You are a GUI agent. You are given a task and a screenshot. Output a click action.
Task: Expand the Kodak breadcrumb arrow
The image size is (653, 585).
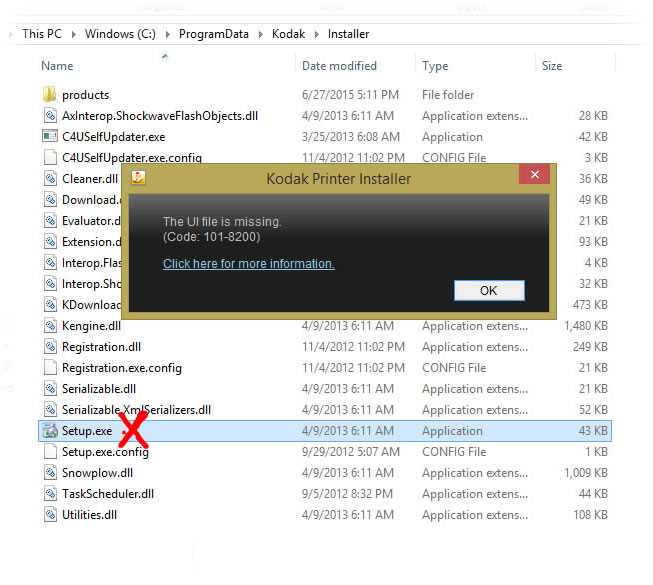[318, 34]
